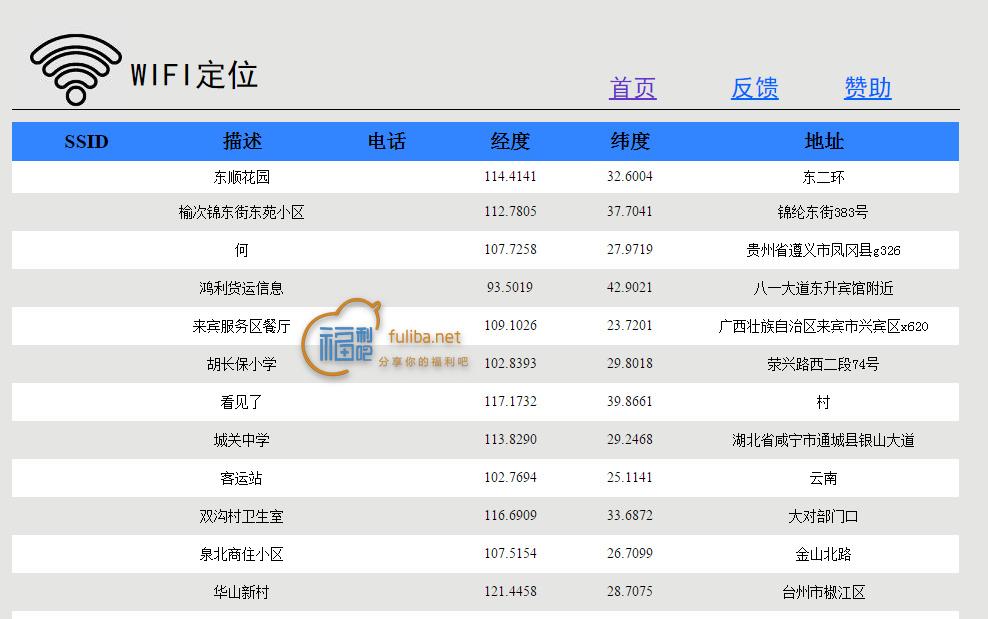Click latitude value 29.8018
Viewport: 988px width, 619px height.
[630, 363]
